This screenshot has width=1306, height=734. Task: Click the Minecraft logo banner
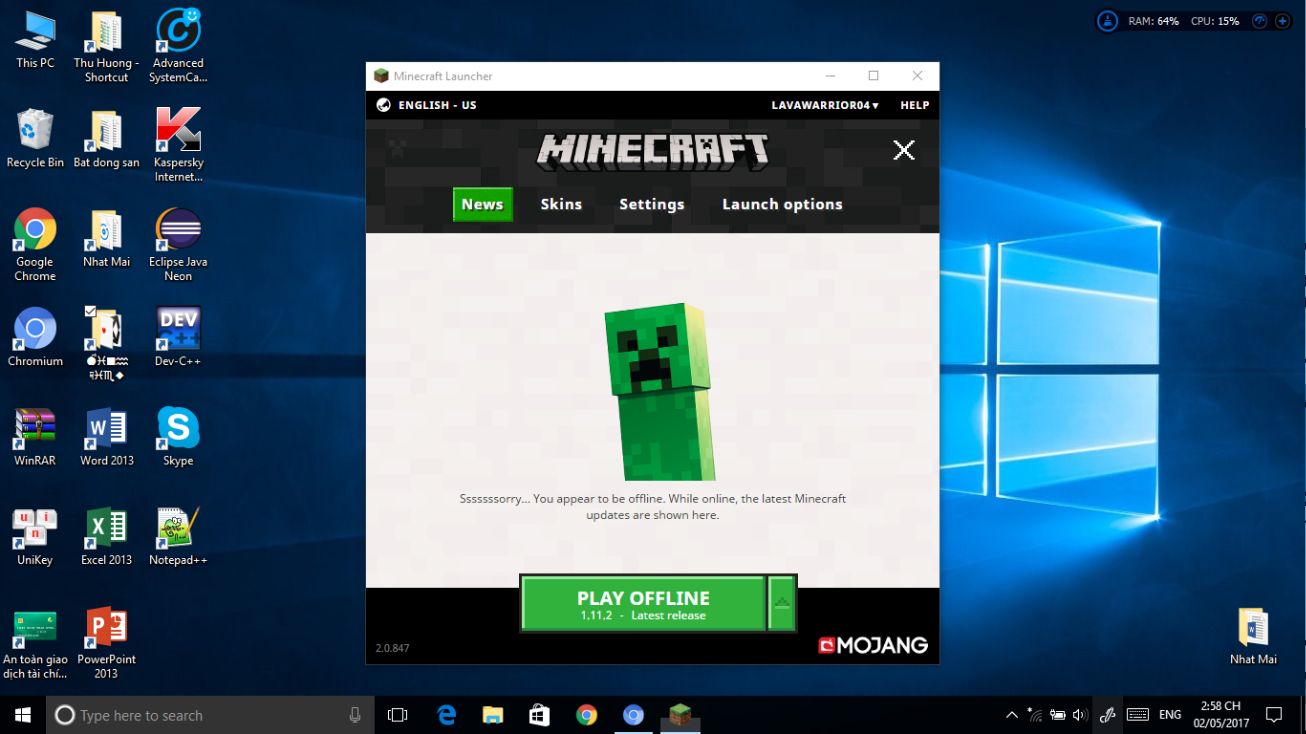[652, 150]
